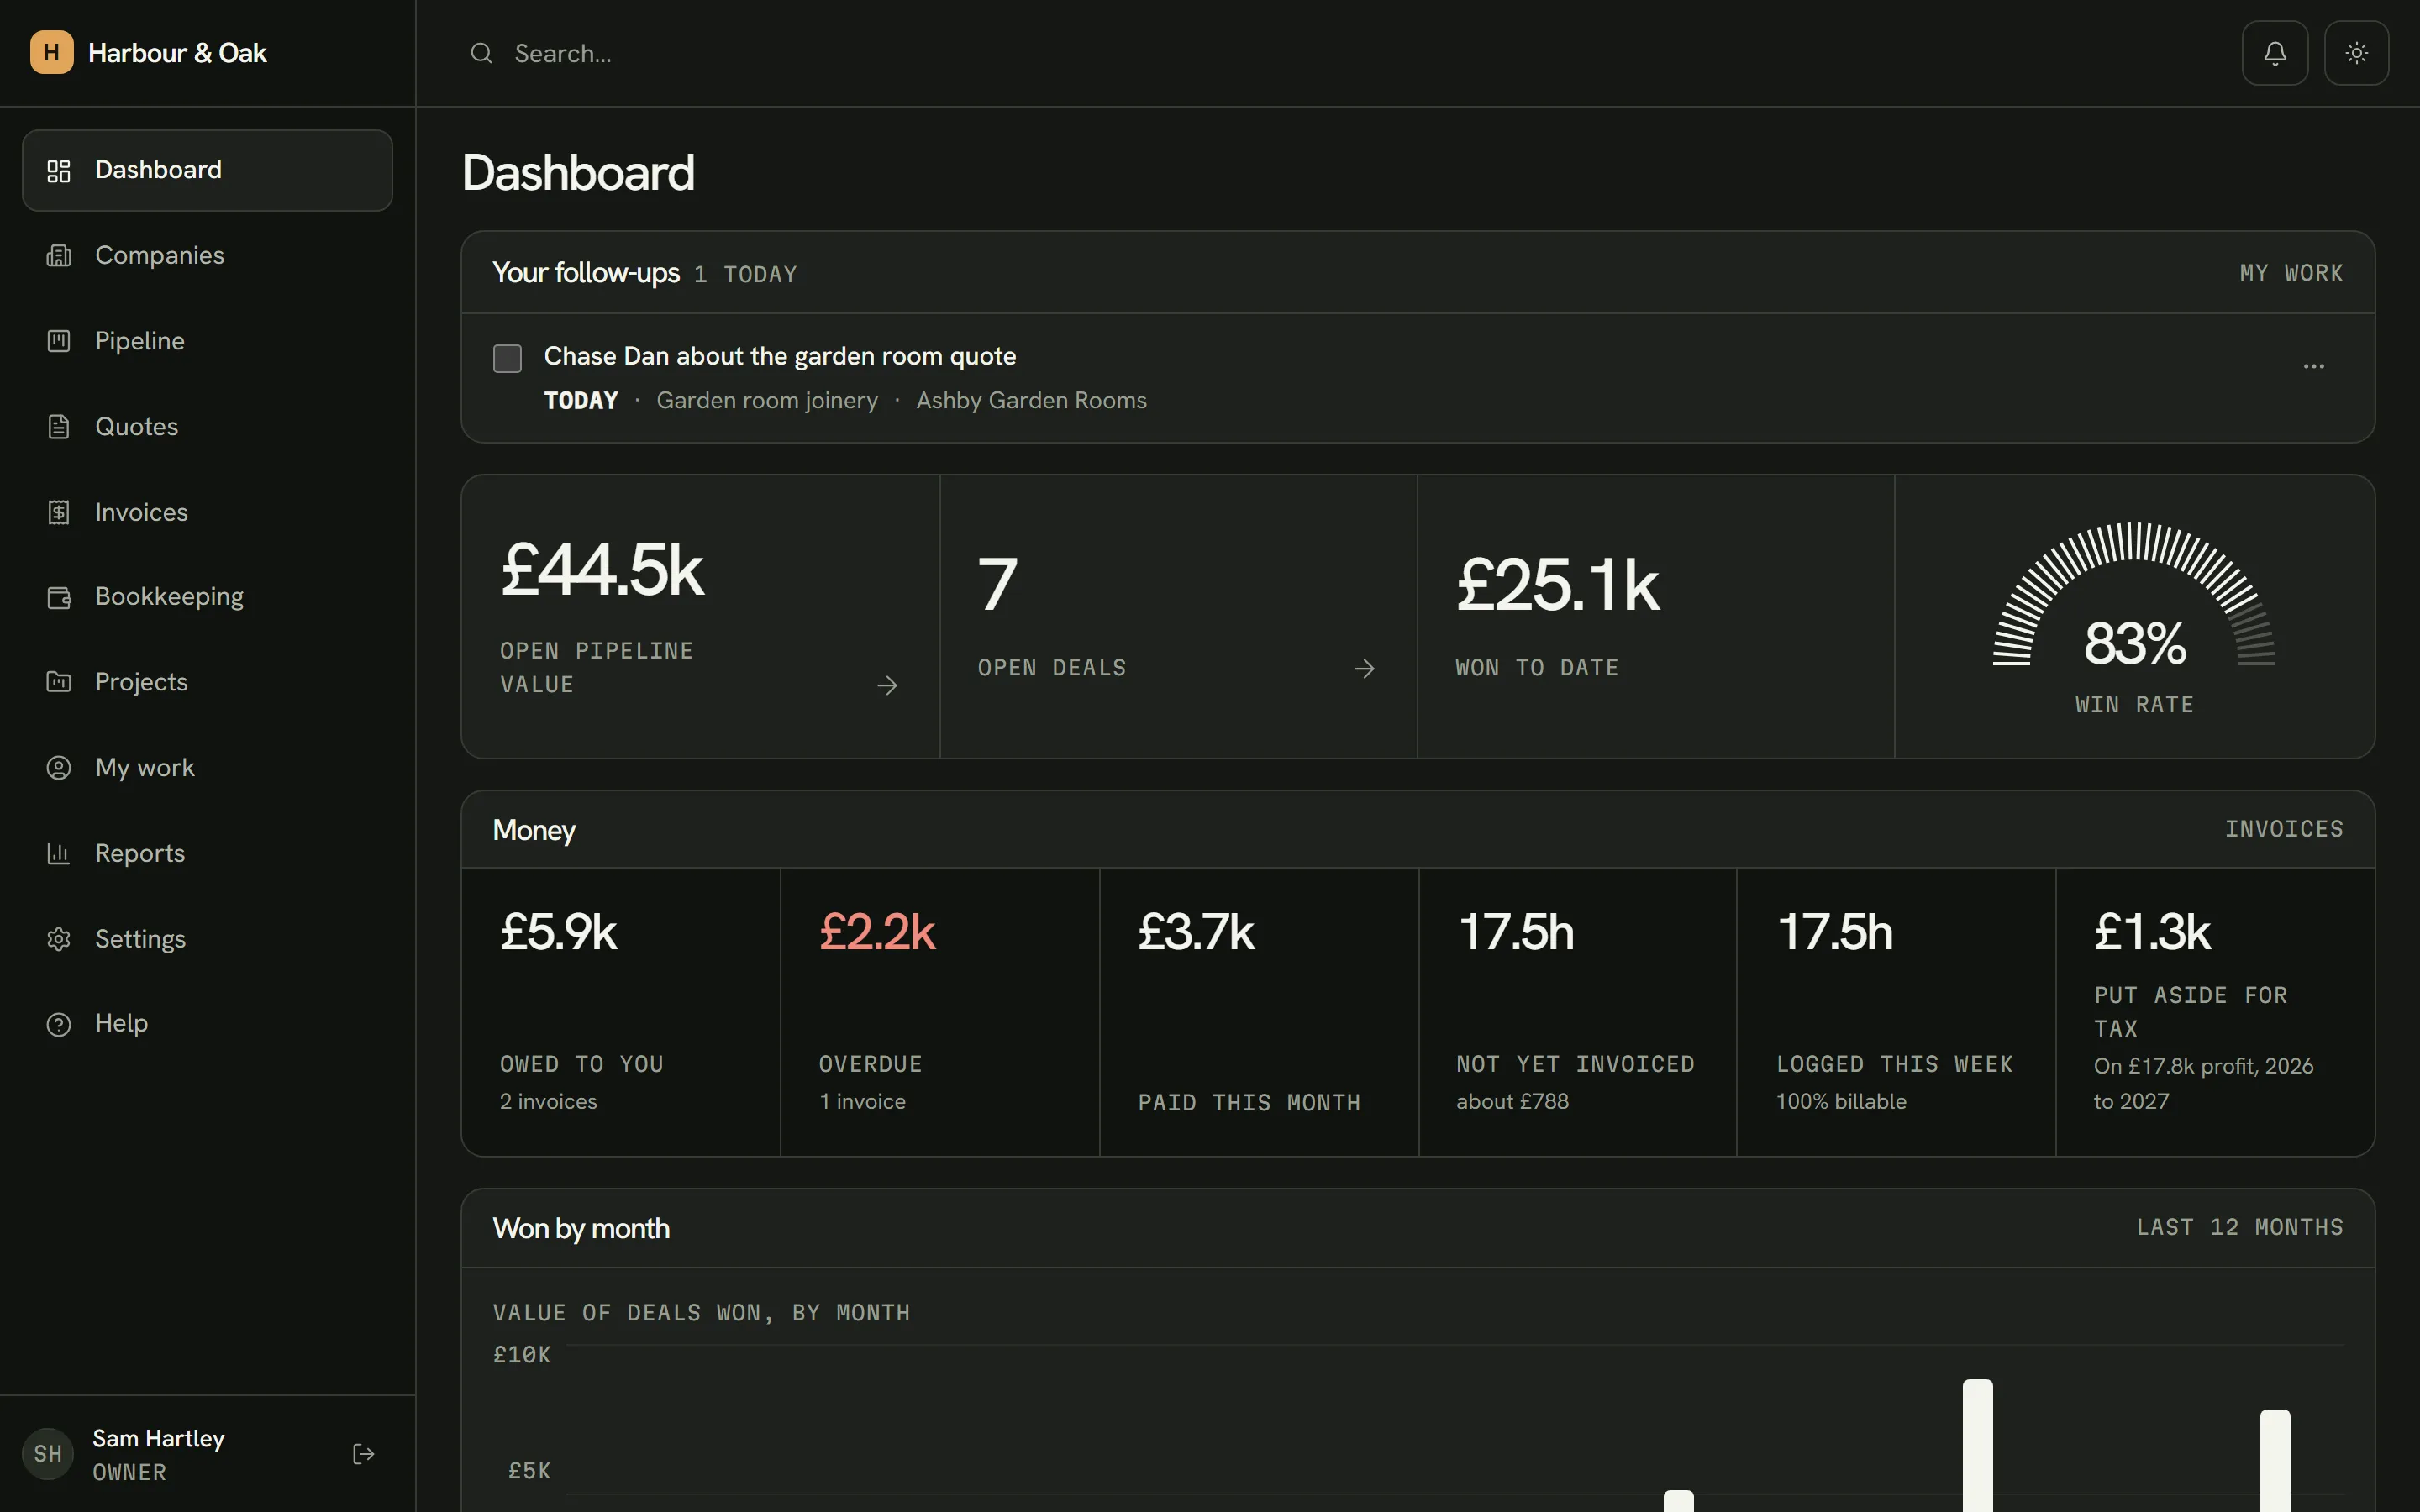Screen dimensions: 2420x1512
Task: Click the Reports bar chart icon
Action: (59, 853)
